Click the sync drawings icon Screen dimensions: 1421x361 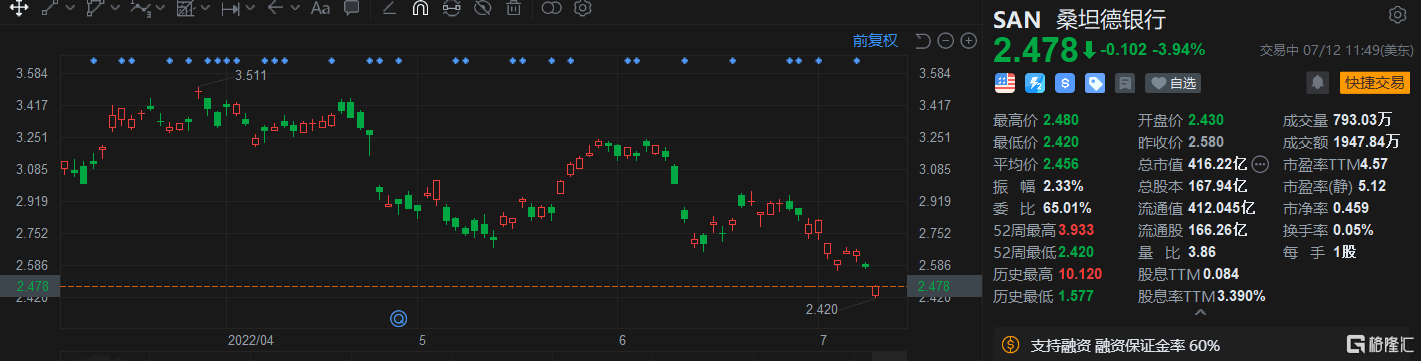point(451,9)
